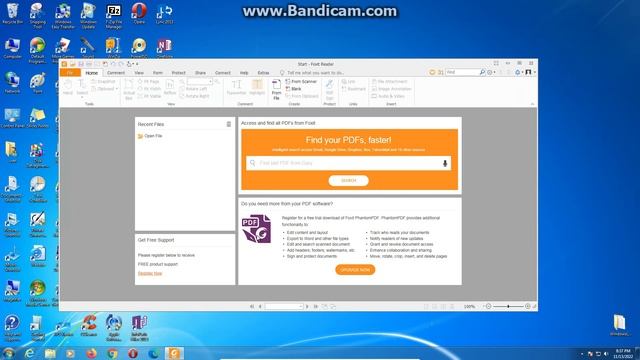The width and height of the screenshot is (640, 360).
Task: Select the Typewriter comment tool
Action: pyautogui.click(x=236, y=87)
